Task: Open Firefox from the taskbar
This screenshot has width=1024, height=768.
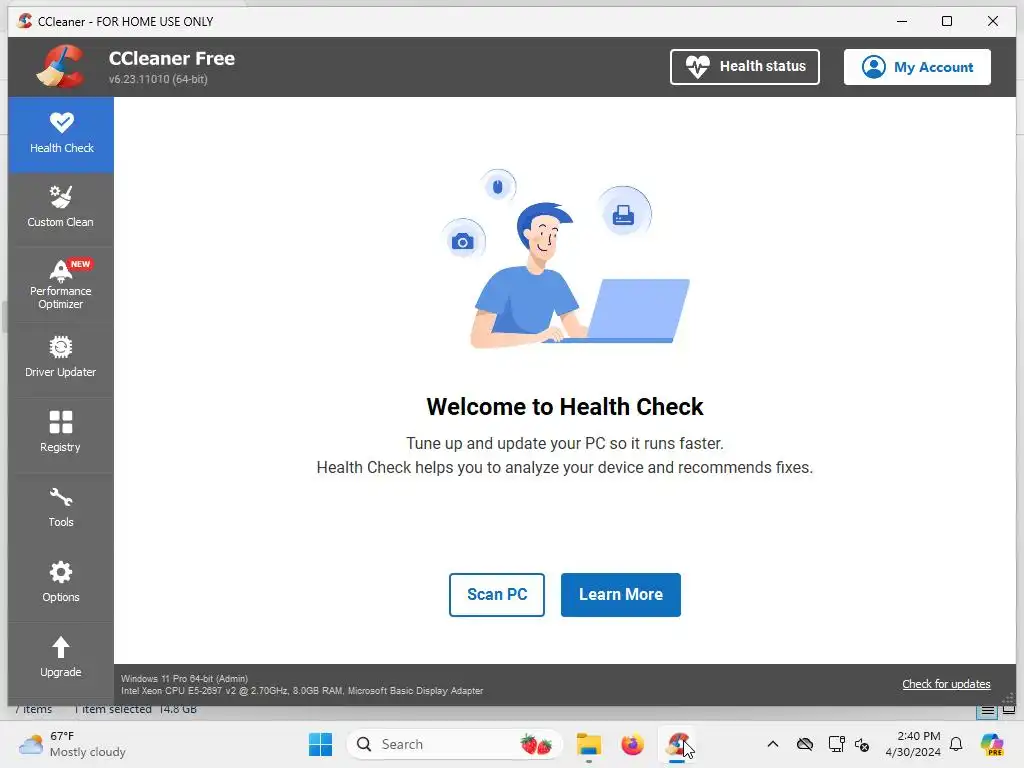Action: click(632, 744)
